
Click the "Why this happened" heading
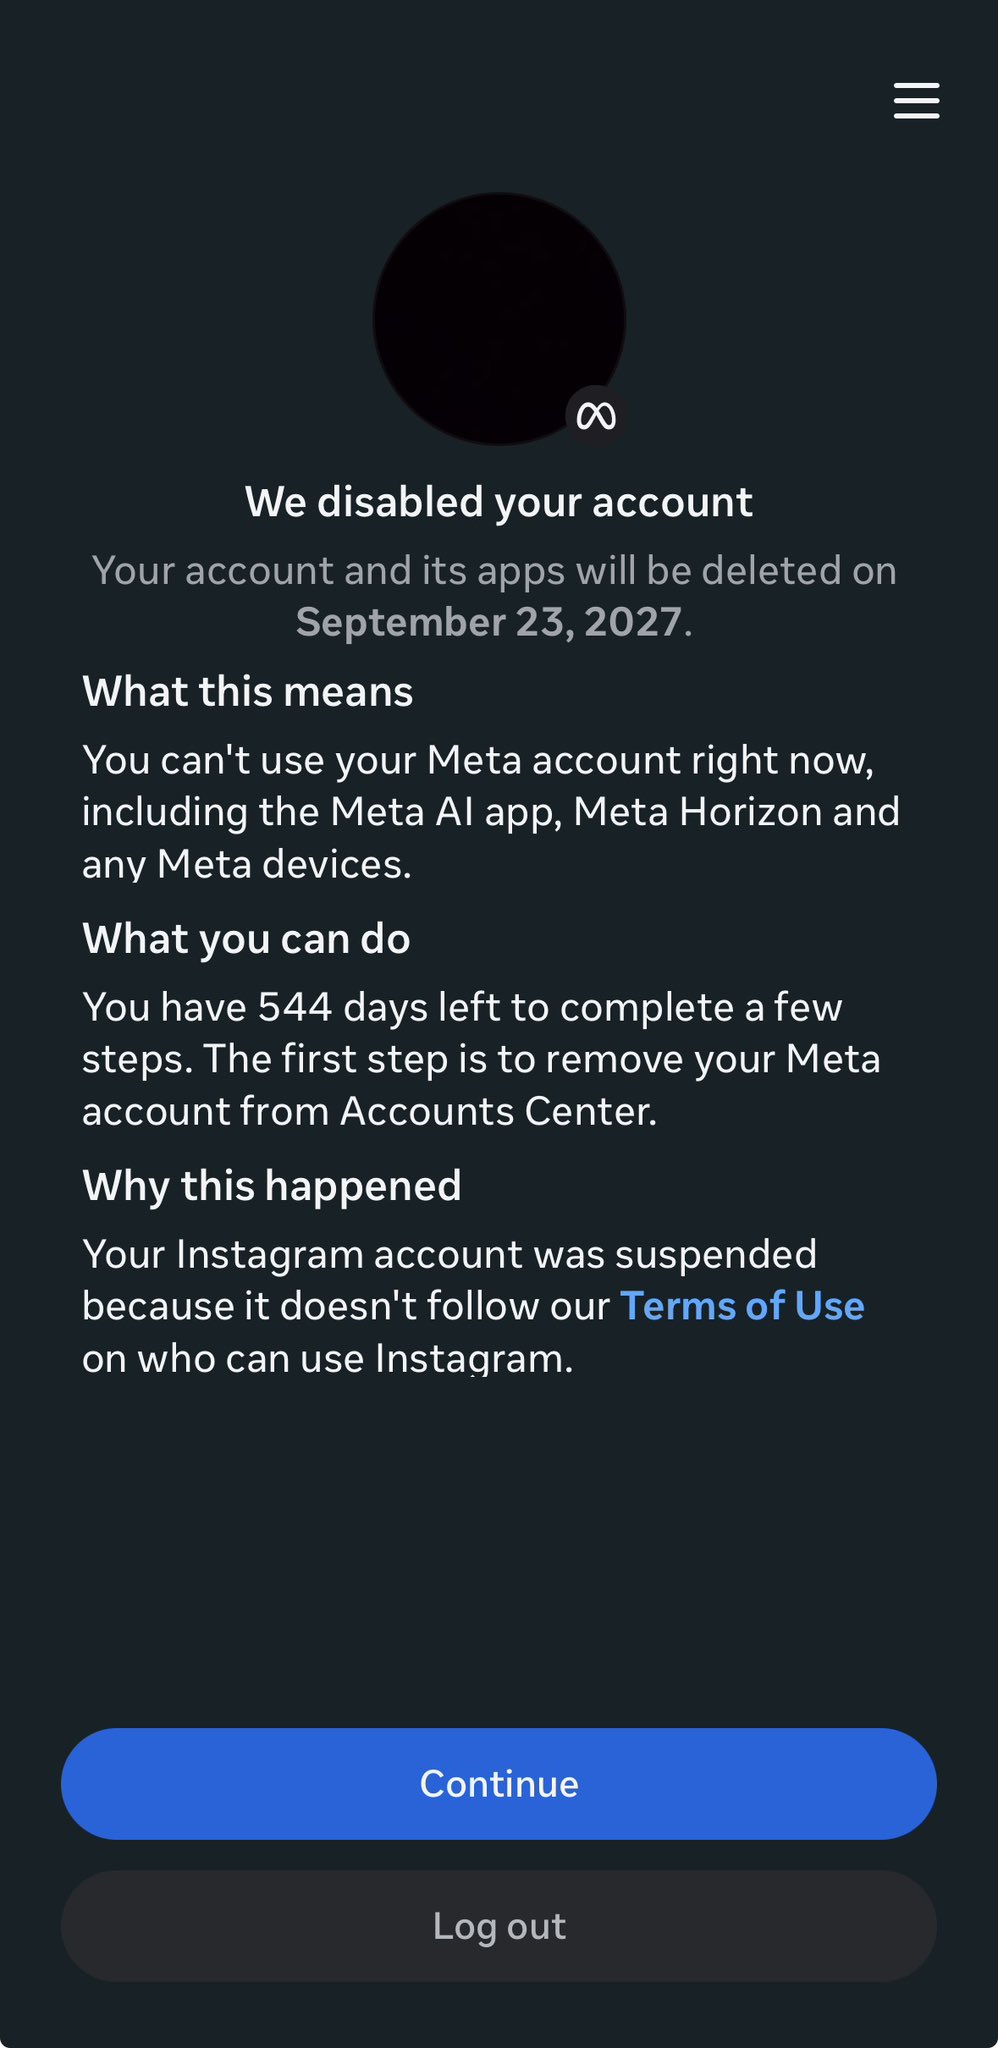point(272,1186)
